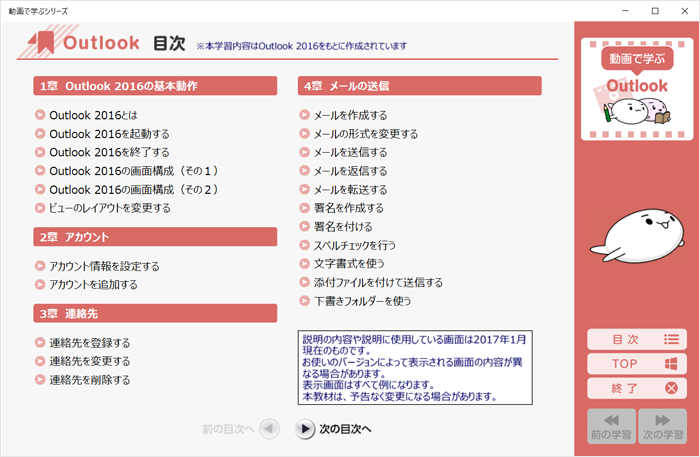Open 'ビューのレイアウトを変更する' lesson

(x=110, y=208)
